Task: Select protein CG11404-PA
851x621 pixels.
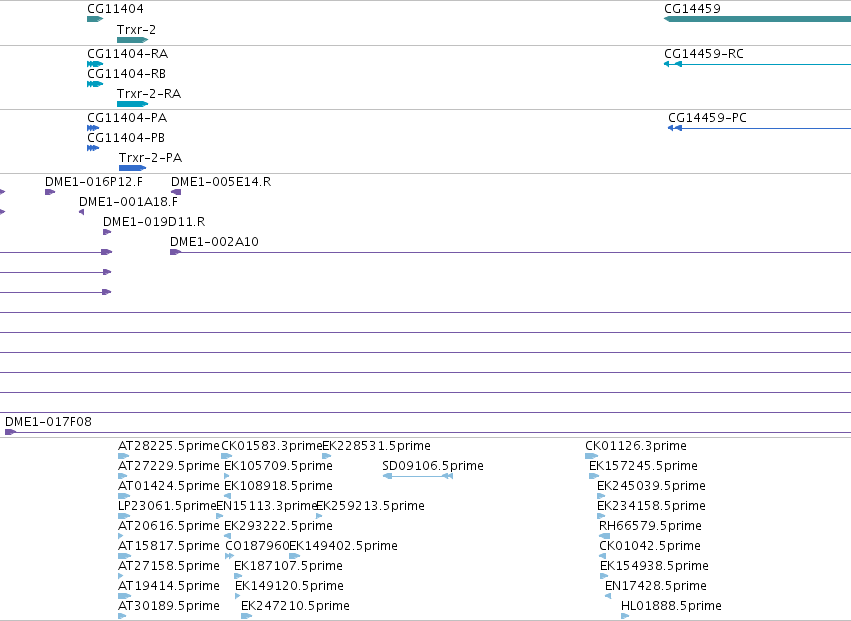Action: (x=127, y=118)
